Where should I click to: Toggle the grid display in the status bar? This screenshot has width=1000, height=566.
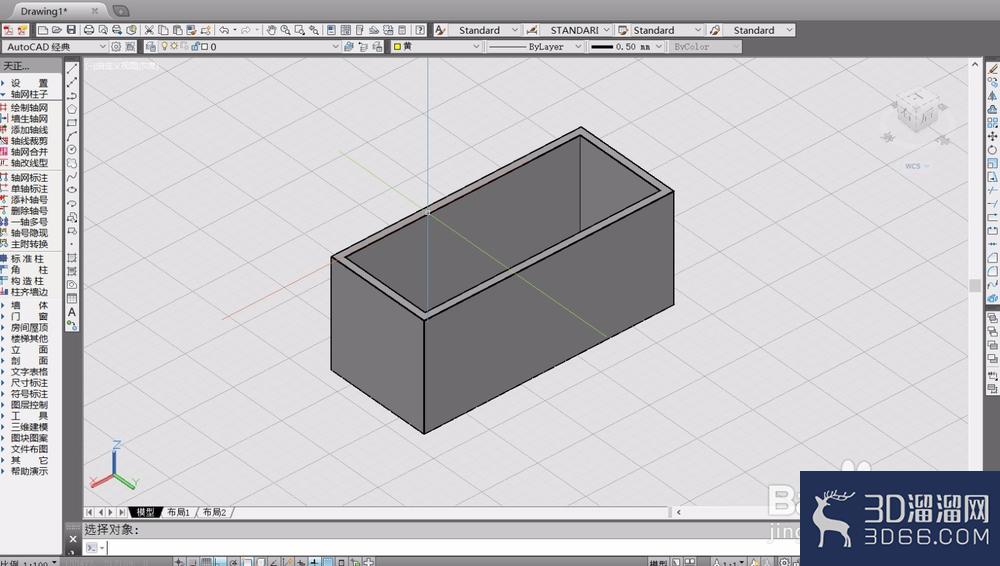coord(206,562)
